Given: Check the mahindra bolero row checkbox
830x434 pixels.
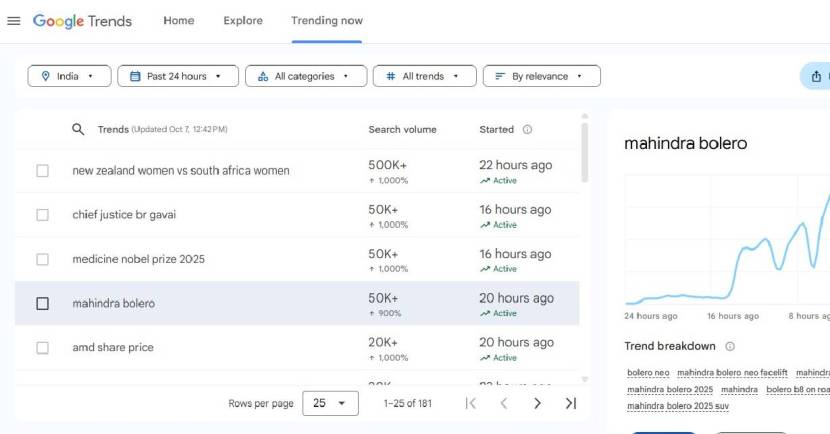Looking at the screenshot, I should (x=42, y=303).
